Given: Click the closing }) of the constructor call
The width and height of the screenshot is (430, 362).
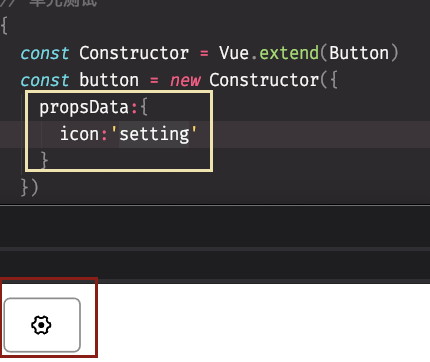Looking at the screenshot, I should pyautogui.click(x=30, y=187).
